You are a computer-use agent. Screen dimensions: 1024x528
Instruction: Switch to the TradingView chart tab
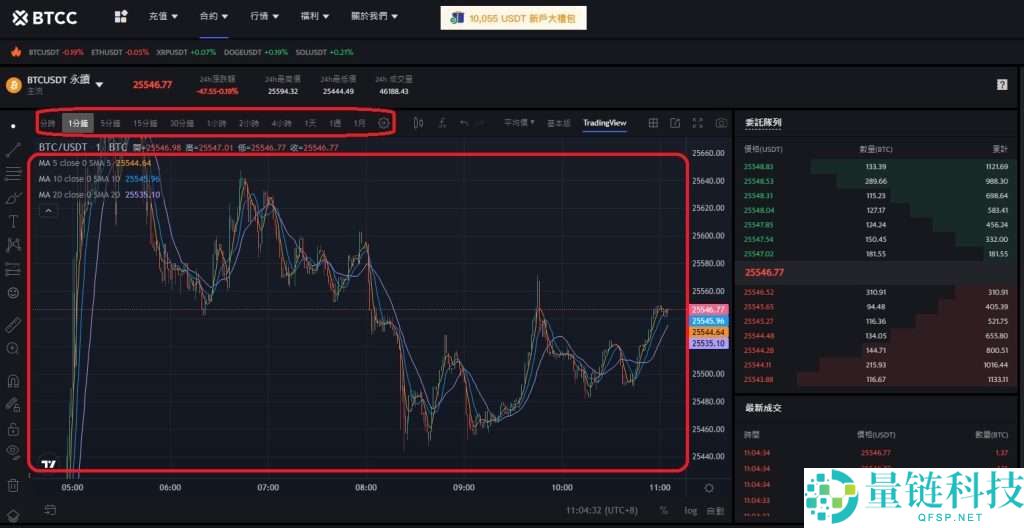[605, 123]
